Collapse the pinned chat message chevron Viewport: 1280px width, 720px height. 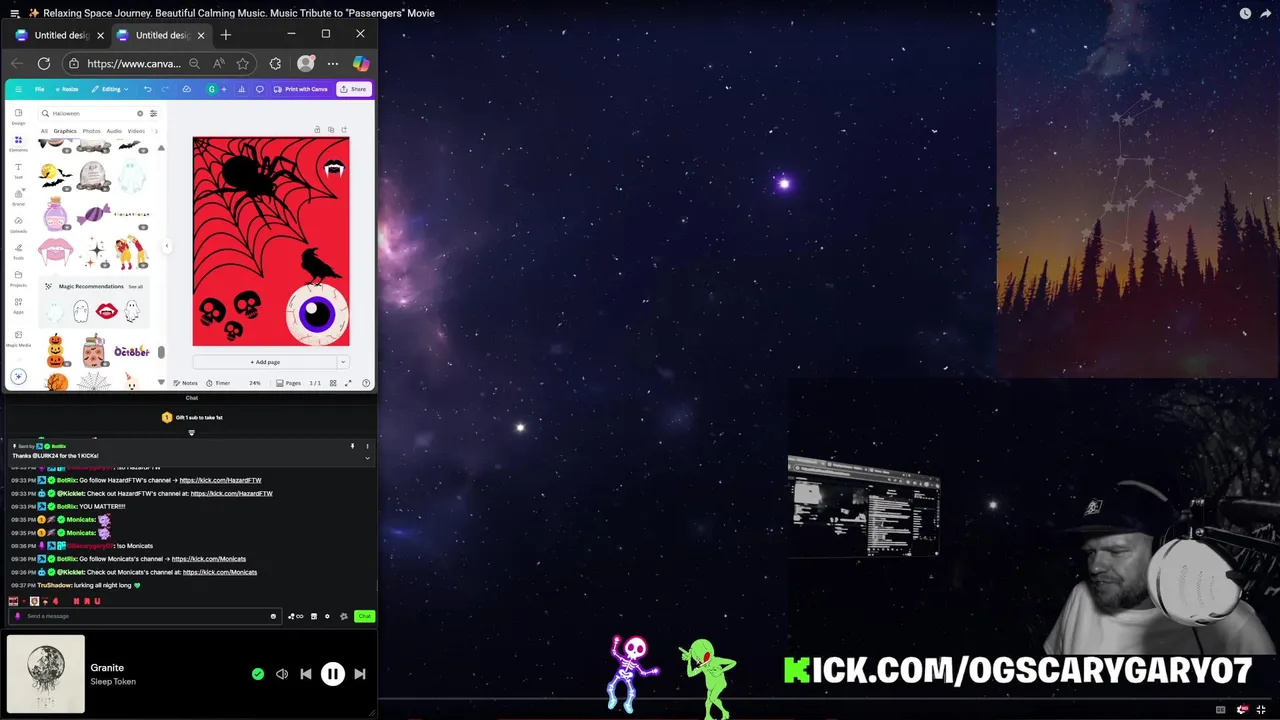(x=367, y=458)
